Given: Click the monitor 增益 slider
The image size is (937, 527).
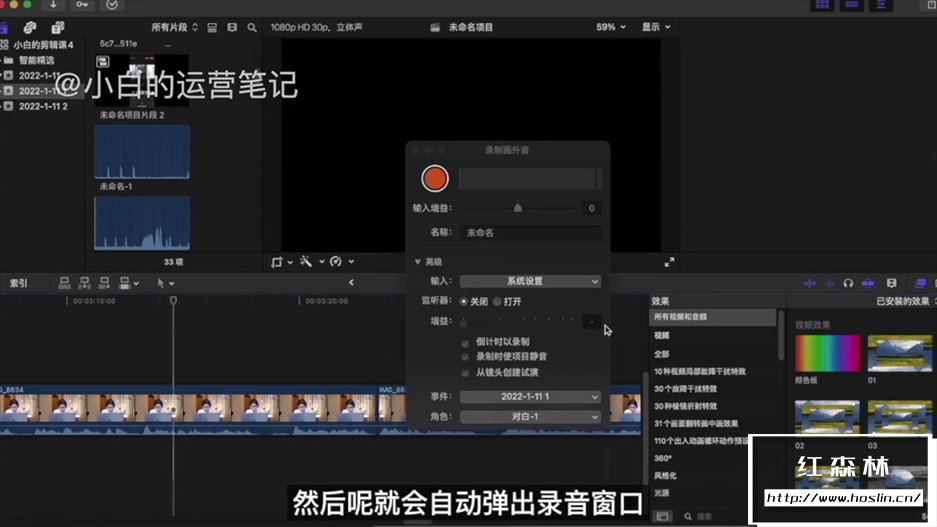Looking at the screenshot, I should coord(519,321).
